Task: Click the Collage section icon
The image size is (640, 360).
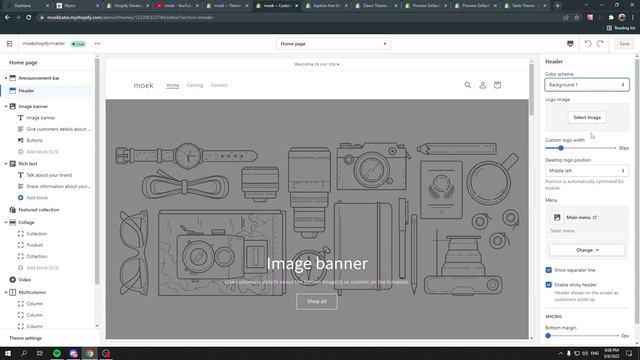Action: click(x=13, y=222)
